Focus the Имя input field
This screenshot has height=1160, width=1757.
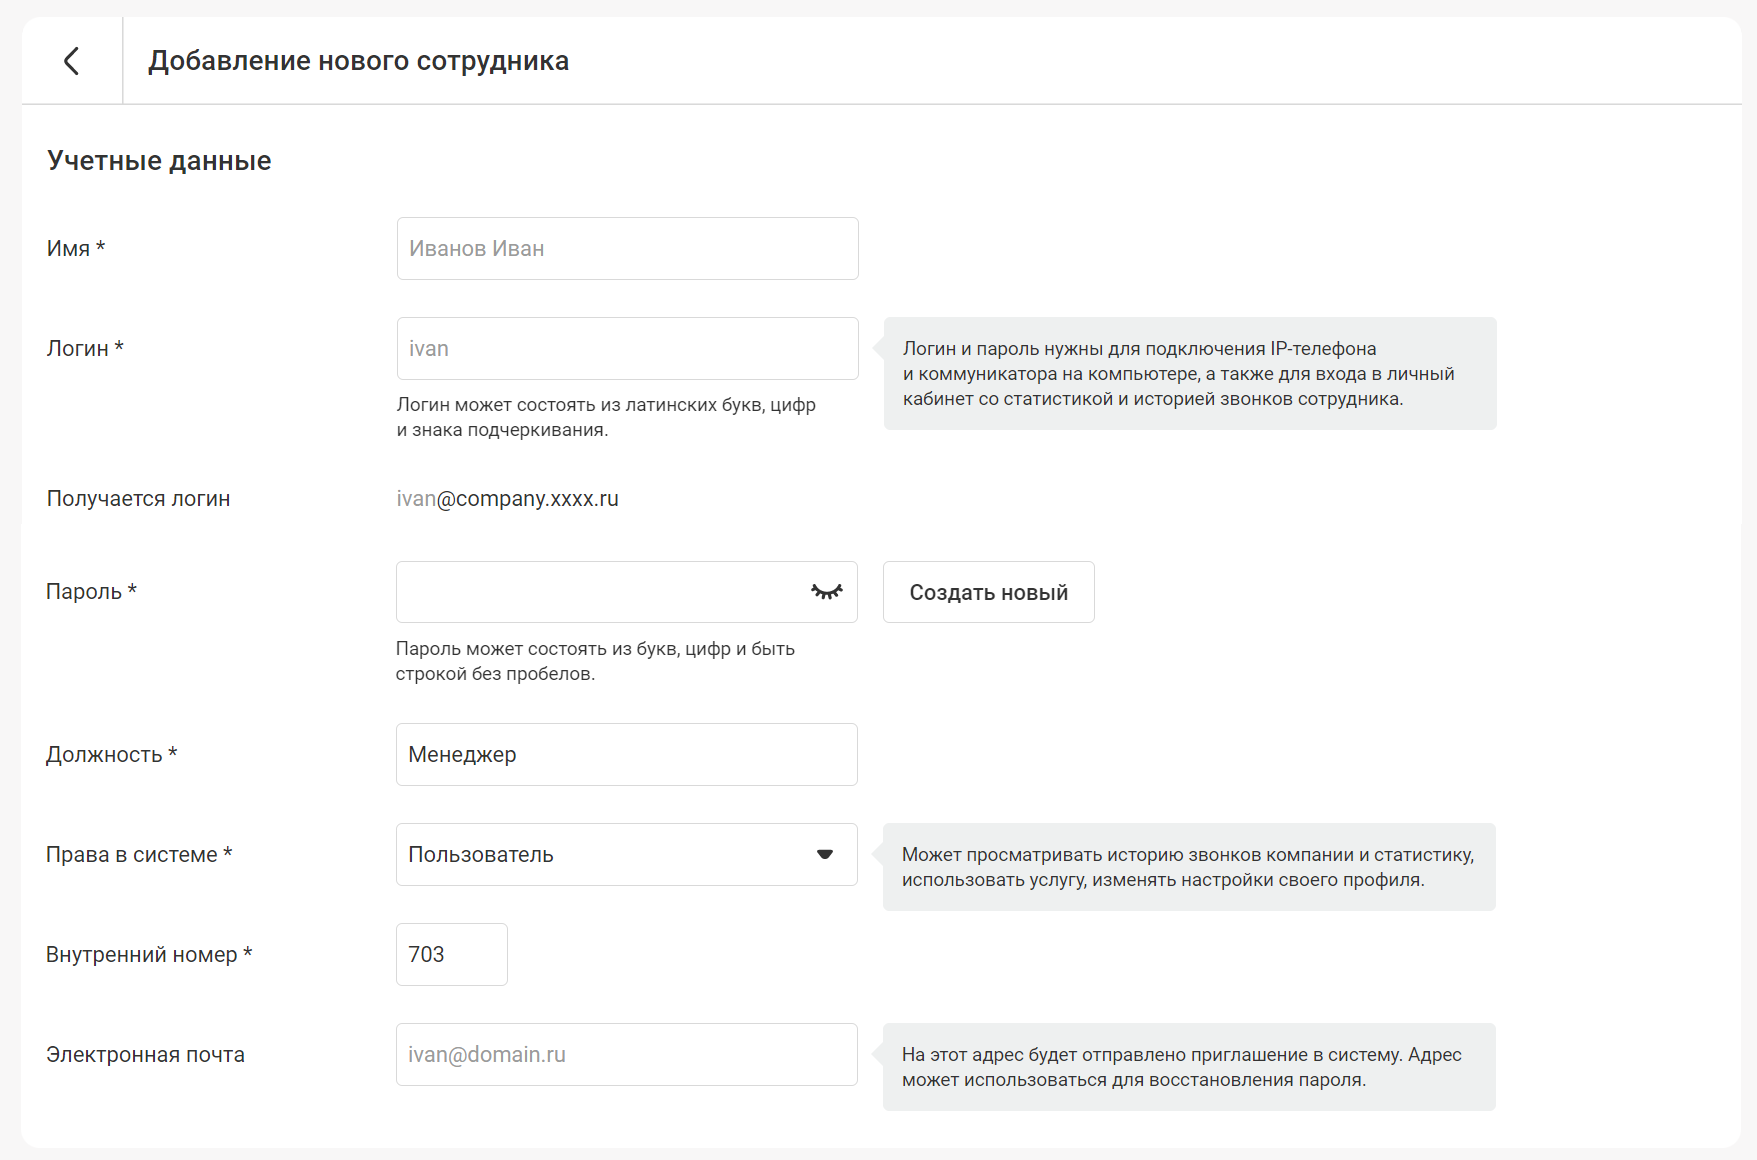628,248
